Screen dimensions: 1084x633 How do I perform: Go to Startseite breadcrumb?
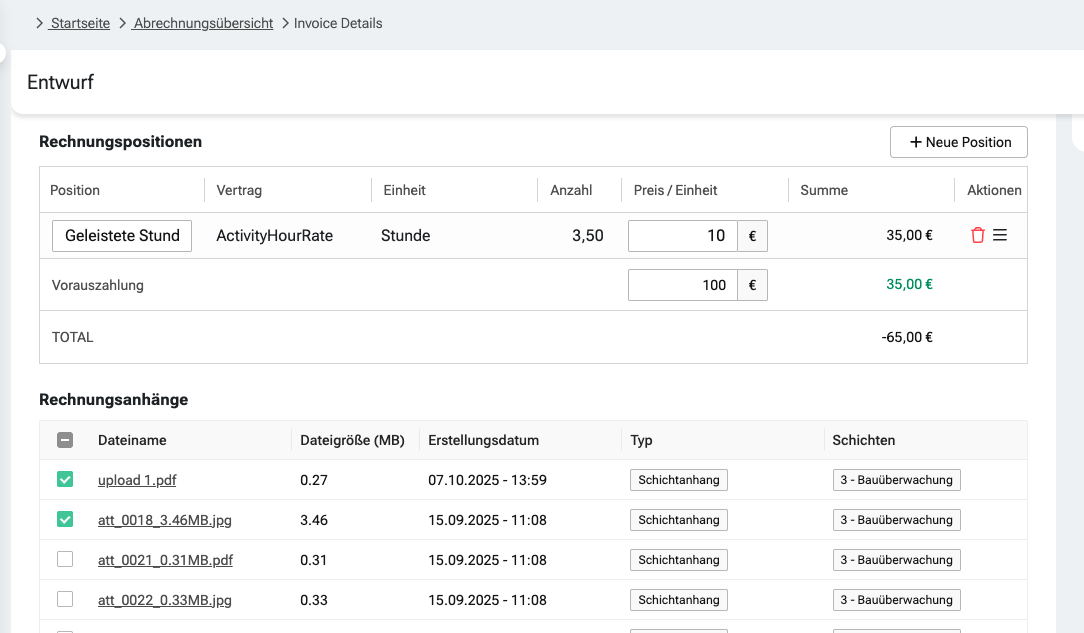[x=80, y=23]
